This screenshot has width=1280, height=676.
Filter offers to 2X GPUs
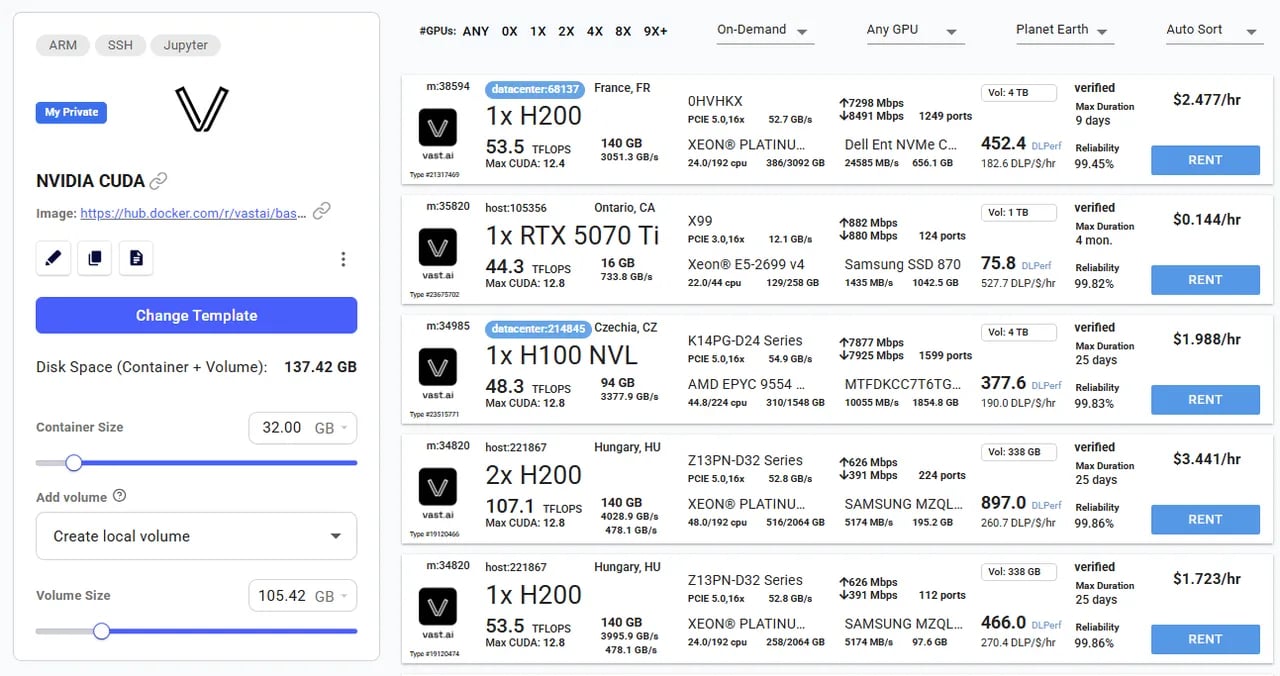click(566, 31)
